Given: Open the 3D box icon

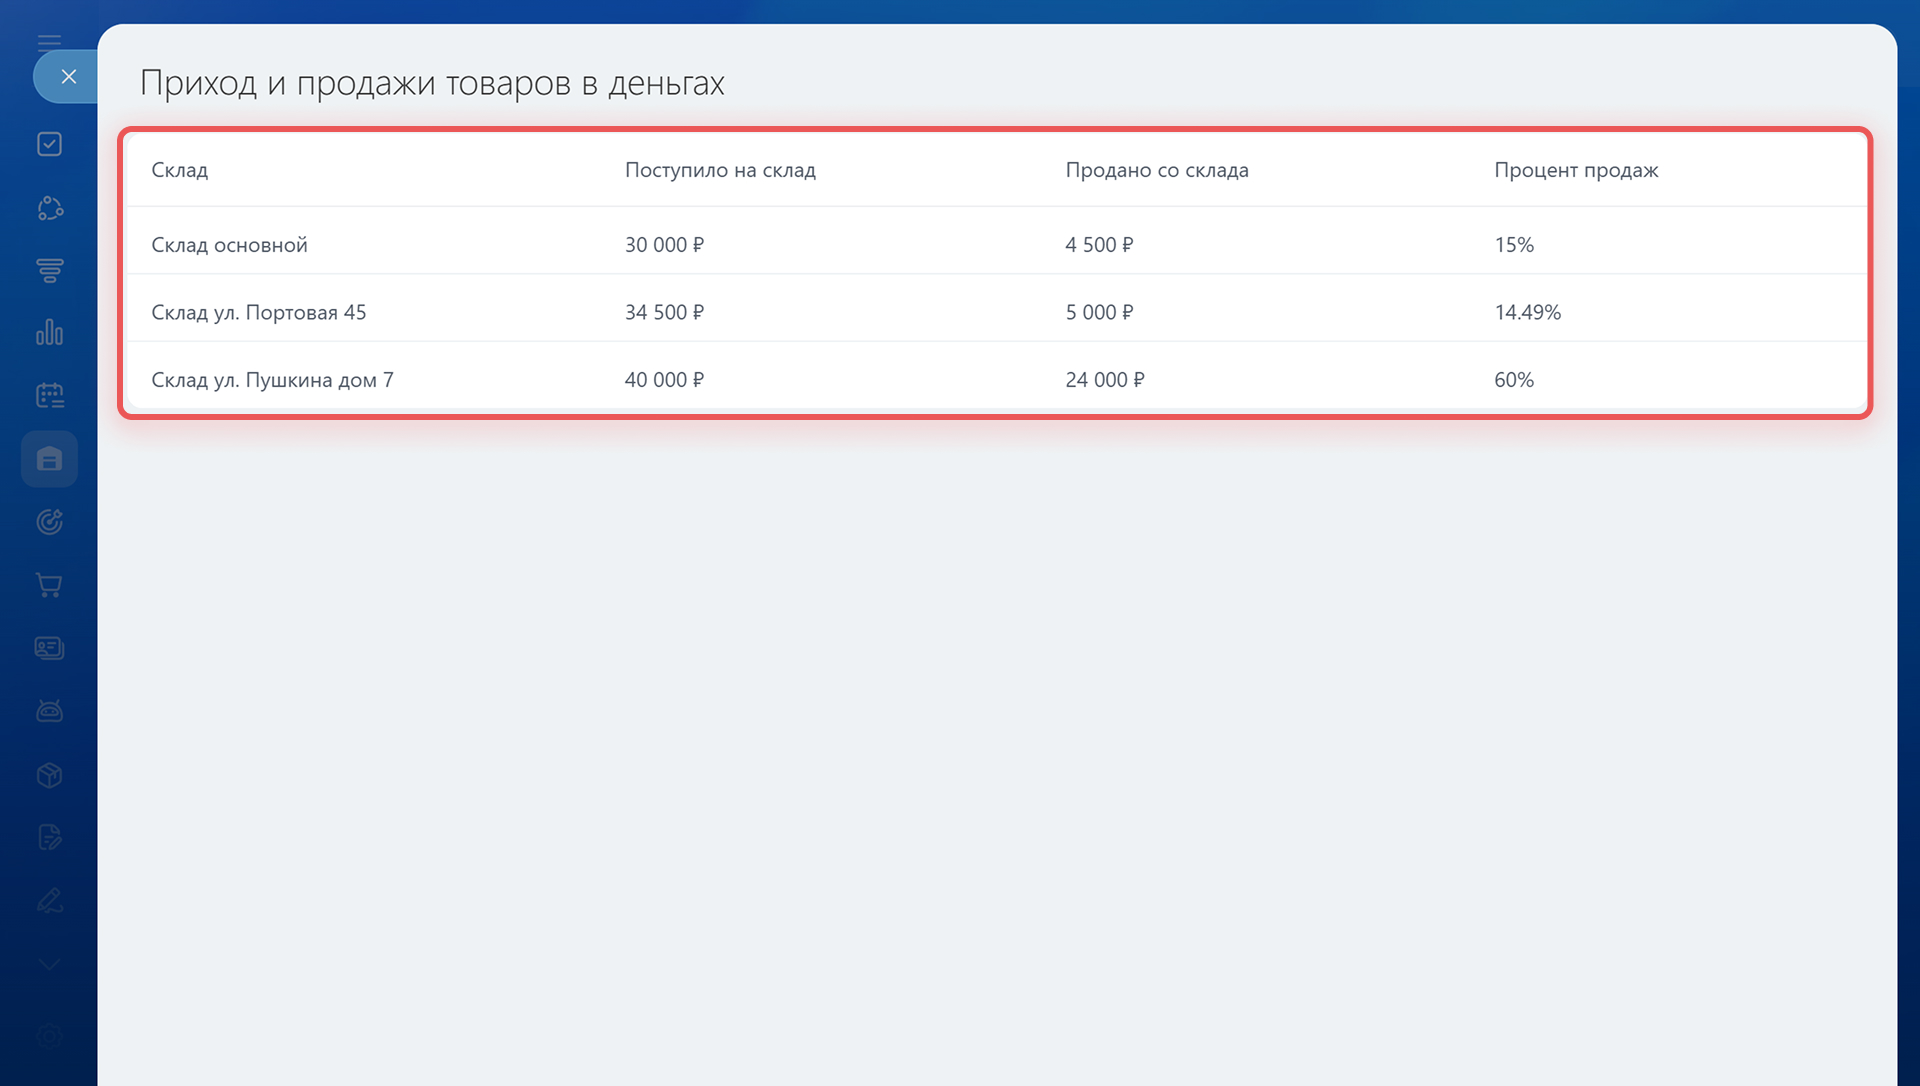Looking at the screenshot, I should click(49, 775).
